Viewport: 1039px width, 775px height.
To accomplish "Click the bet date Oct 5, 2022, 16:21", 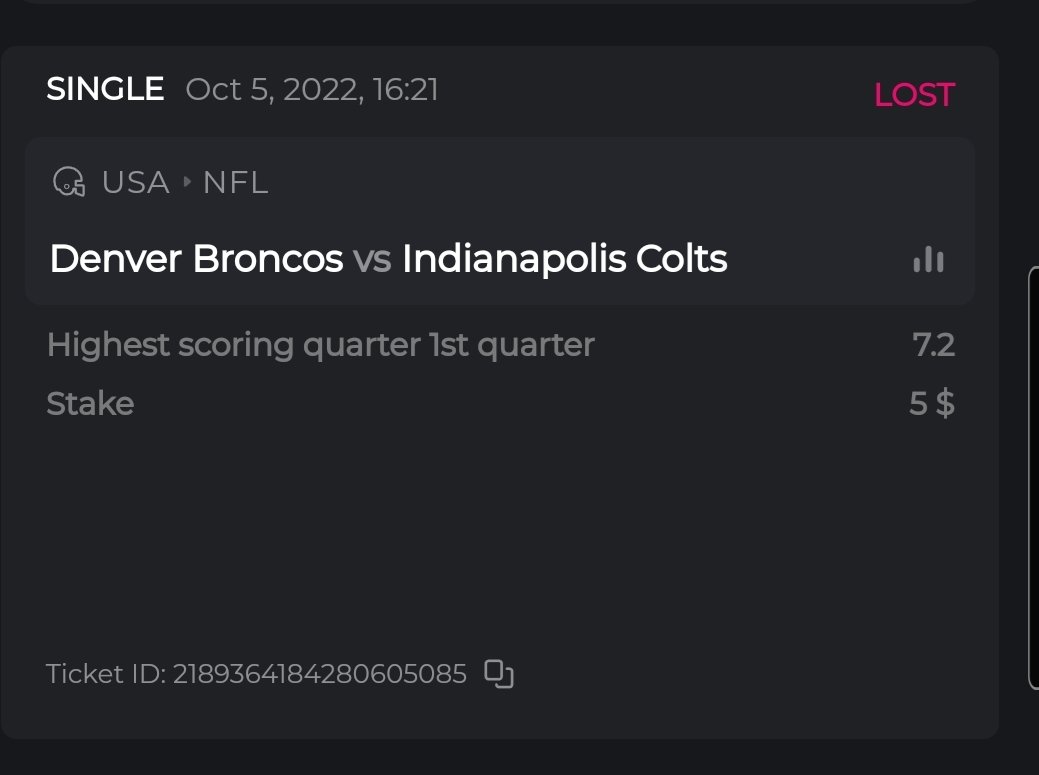I will coord(312,90).
